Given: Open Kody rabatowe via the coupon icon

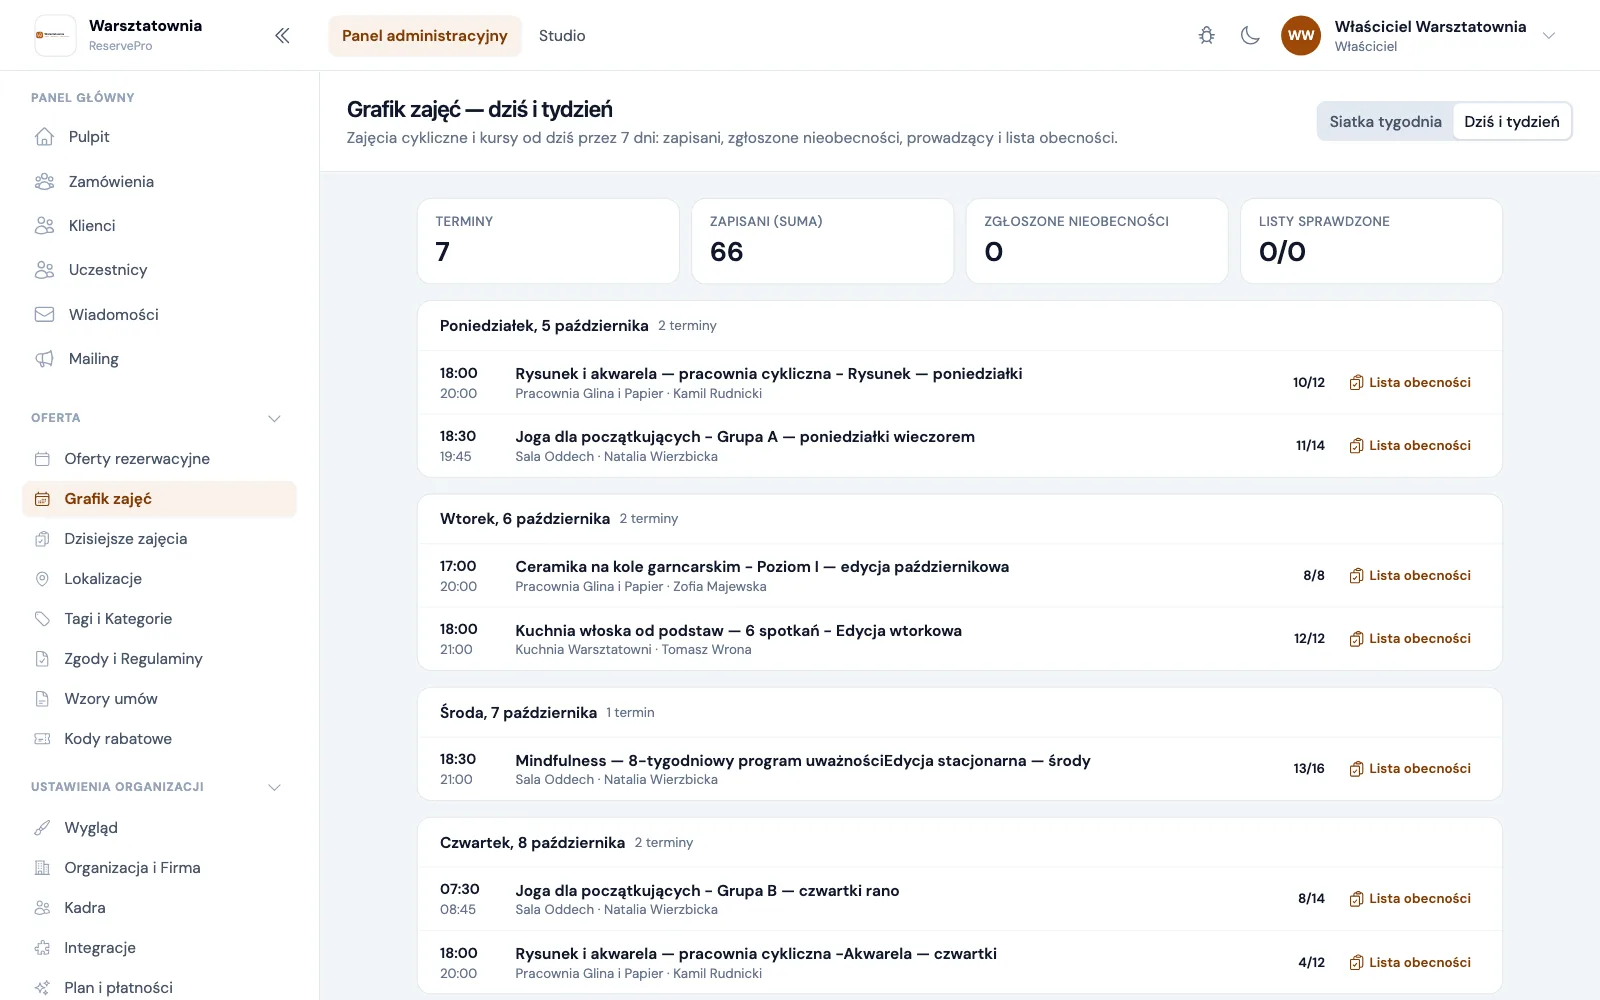Looking at the screenshot, I should 42,739.
